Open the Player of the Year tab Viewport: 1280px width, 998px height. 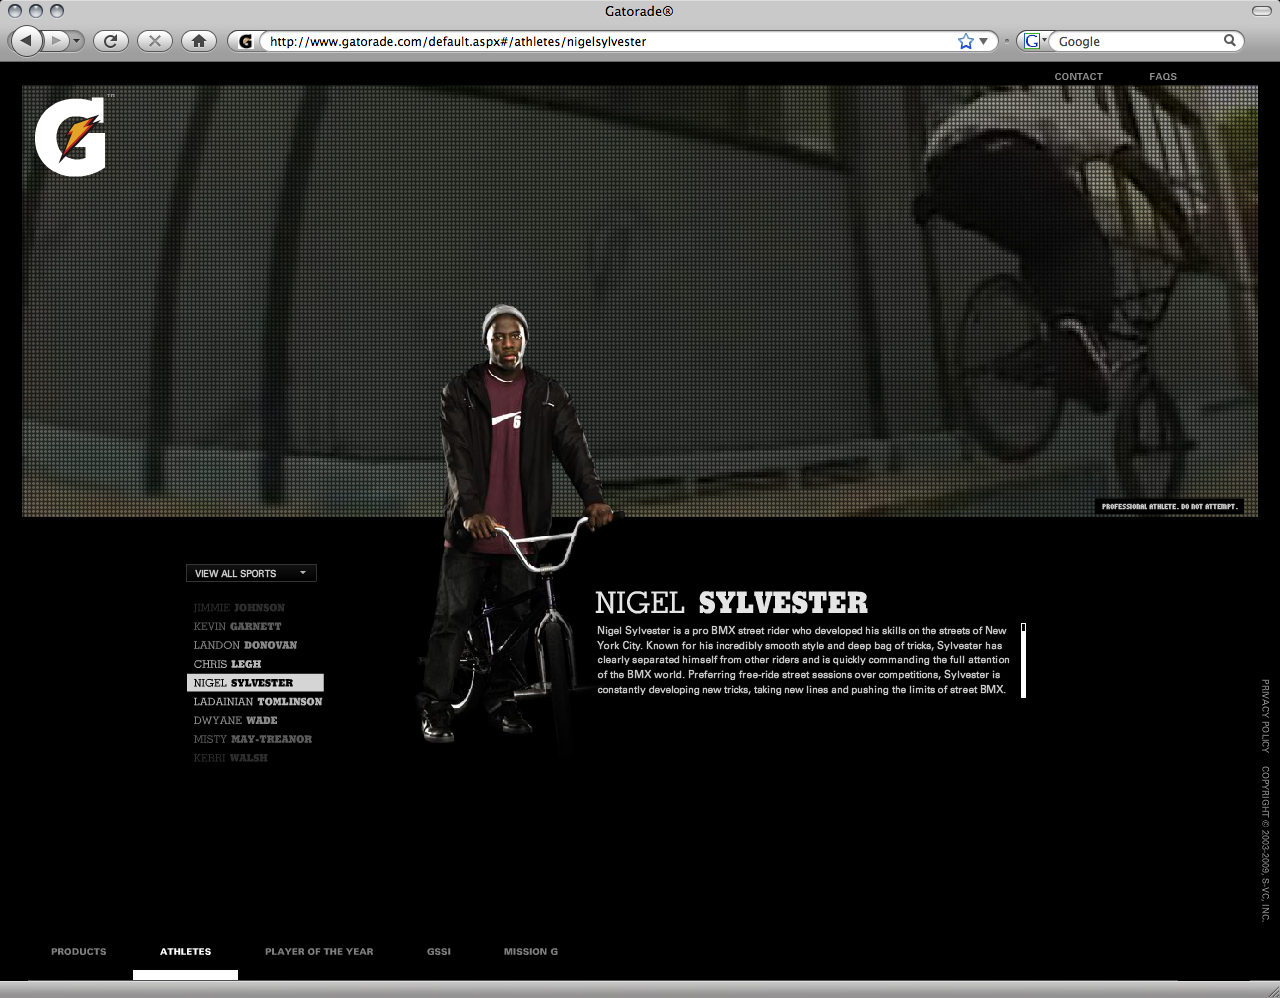[319, 952]
